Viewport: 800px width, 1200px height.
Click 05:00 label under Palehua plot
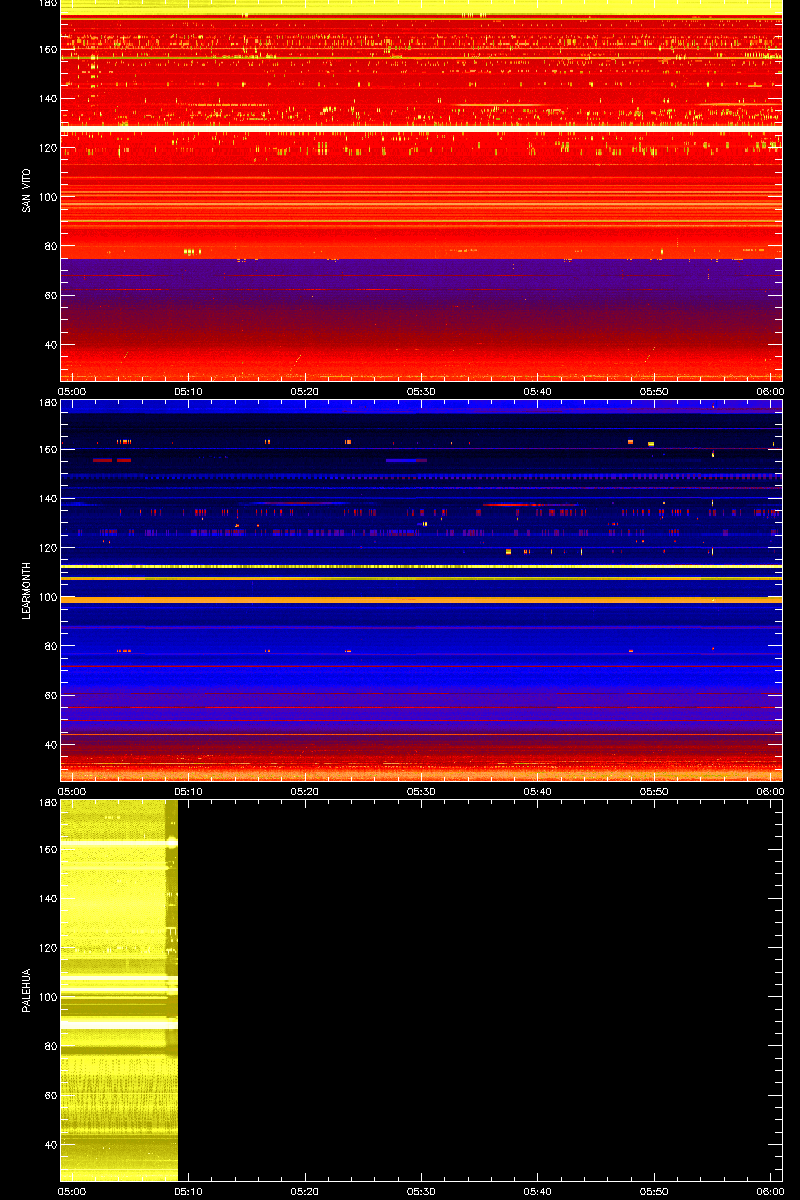point(72,1191)
